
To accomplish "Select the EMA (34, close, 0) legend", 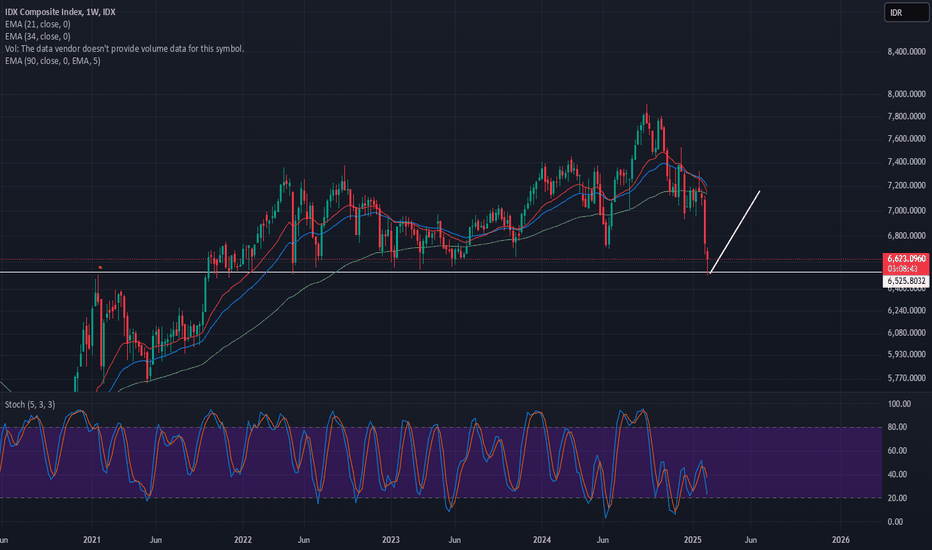I will (x=37, y=36).
